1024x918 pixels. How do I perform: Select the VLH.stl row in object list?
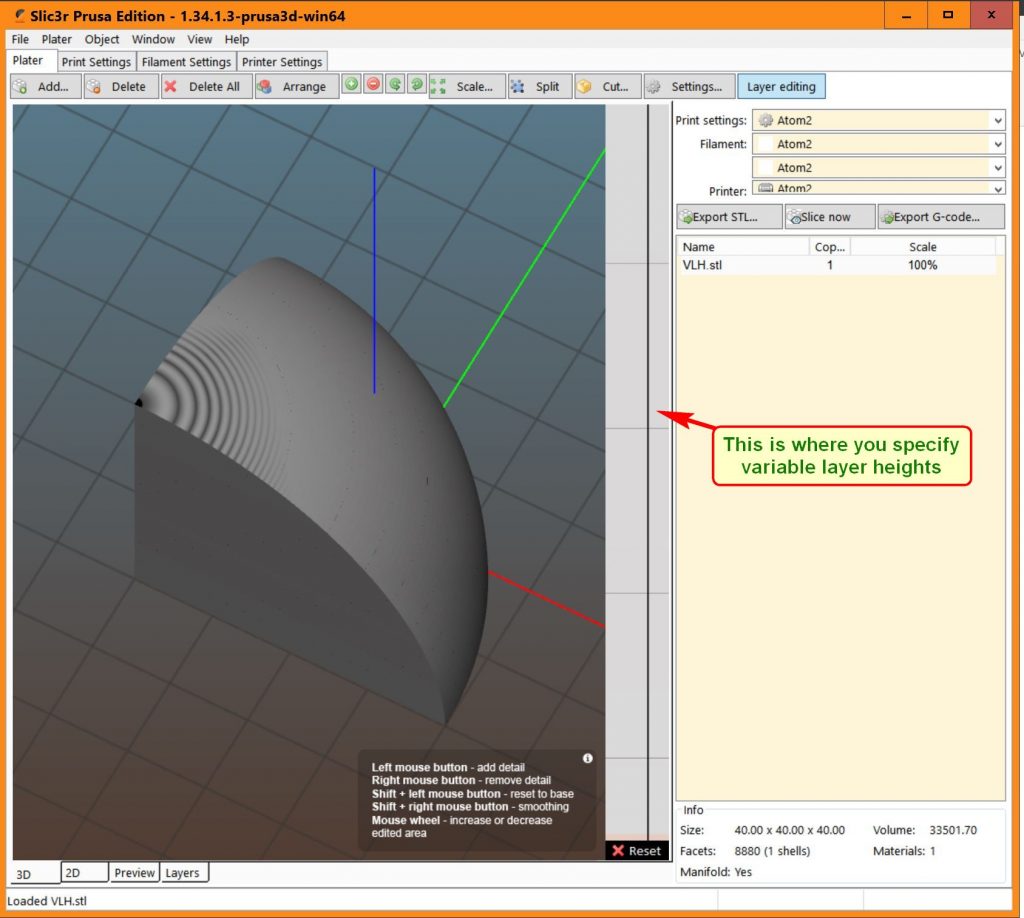pyautogui.click(x=839, y=265)
